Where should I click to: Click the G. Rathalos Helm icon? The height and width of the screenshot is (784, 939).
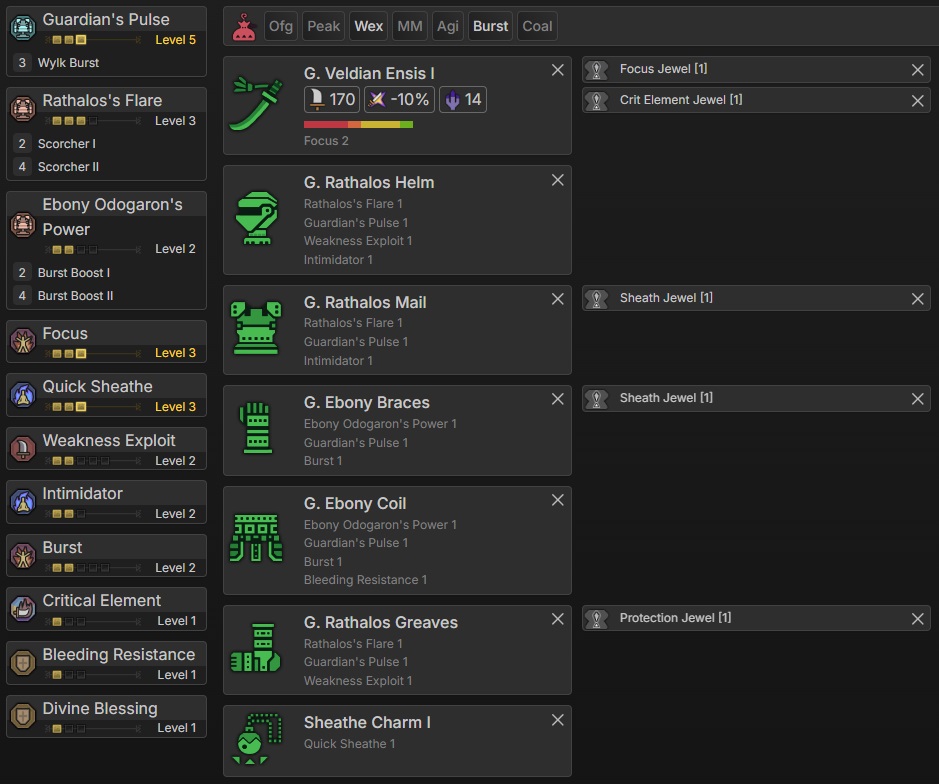click(256, 219)
